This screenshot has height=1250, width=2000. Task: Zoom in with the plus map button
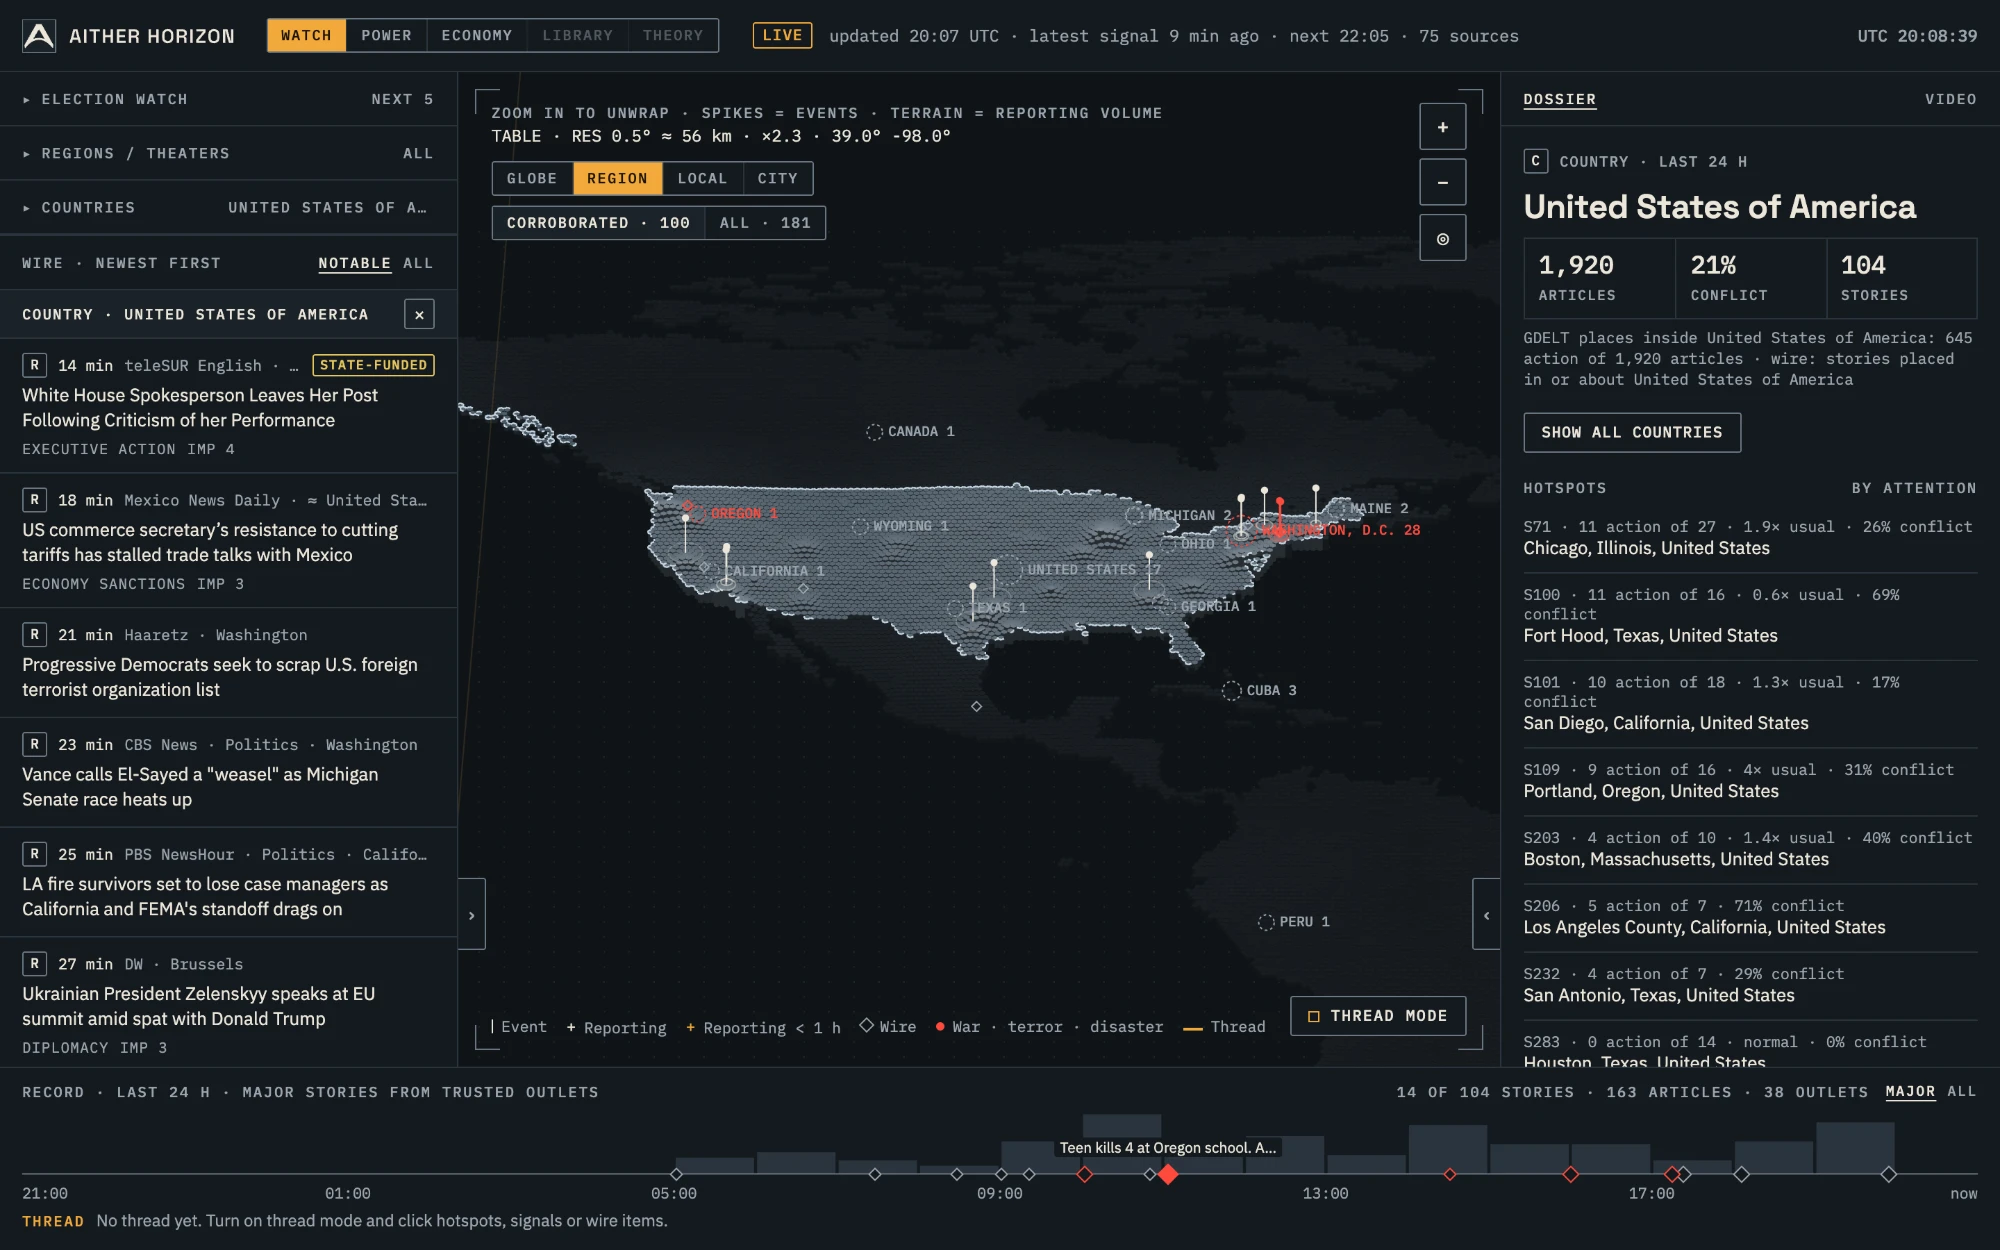[x=1442, y=127]
